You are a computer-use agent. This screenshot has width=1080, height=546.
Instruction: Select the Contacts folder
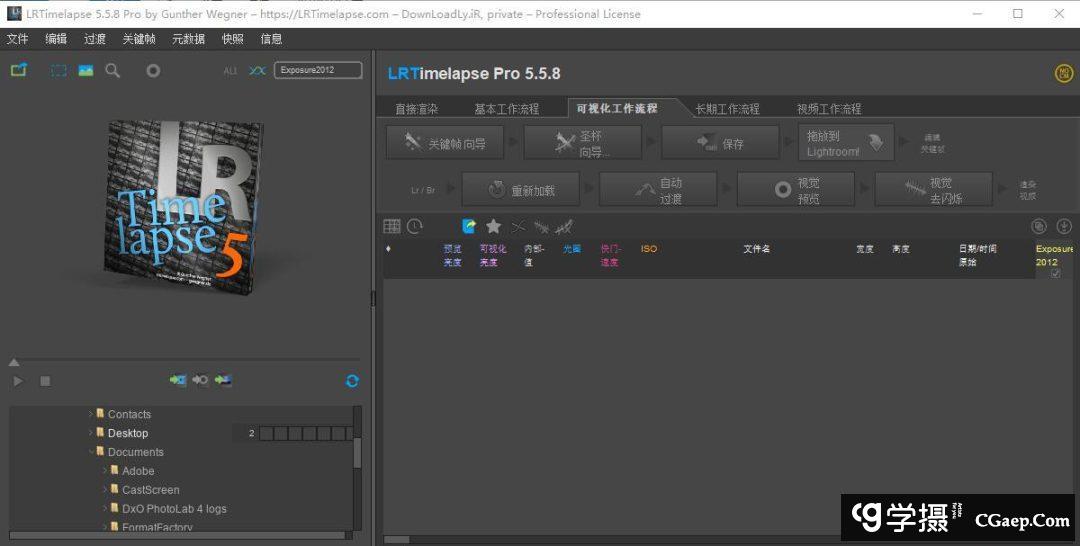[x=129, y=414]
